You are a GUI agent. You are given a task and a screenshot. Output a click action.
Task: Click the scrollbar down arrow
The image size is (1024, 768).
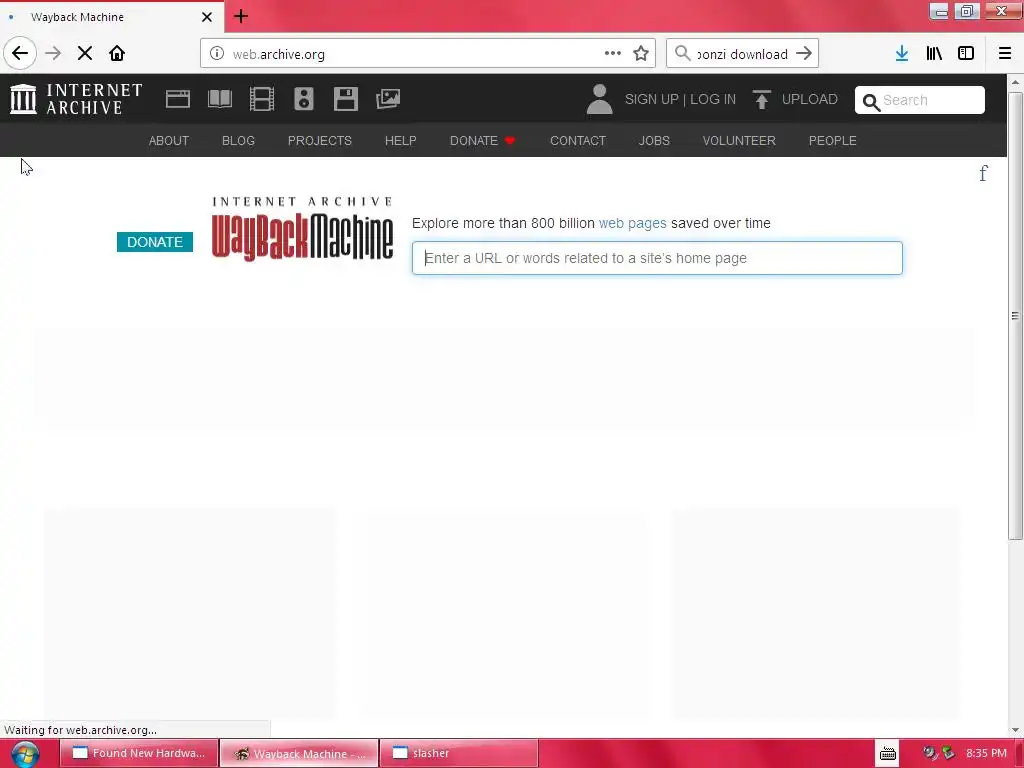click(1015, 729)
